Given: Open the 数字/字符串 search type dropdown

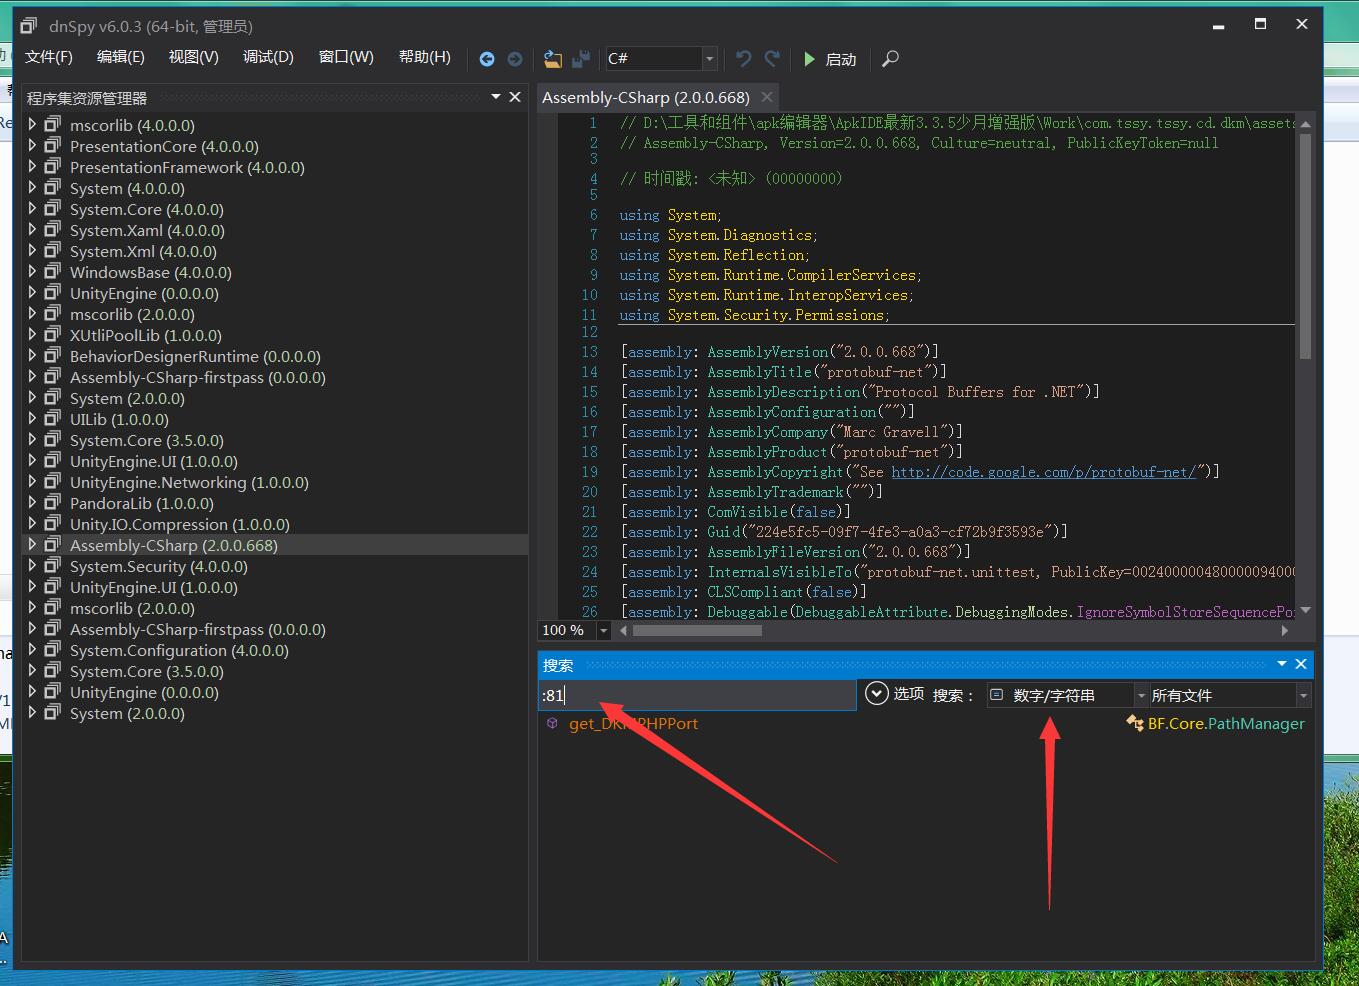Looking at the screenshot, I should tap(1140, 695).
